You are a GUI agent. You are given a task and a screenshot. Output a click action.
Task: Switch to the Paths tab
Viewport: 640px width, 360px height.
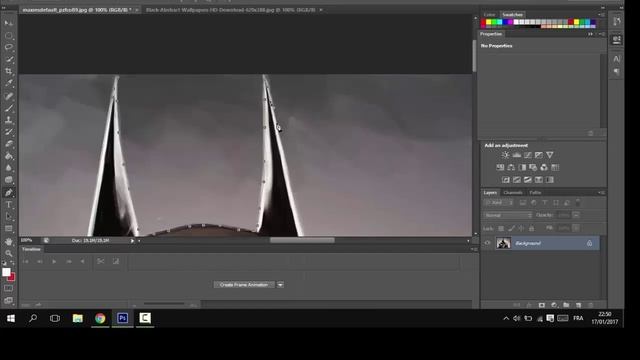(535, 193)
